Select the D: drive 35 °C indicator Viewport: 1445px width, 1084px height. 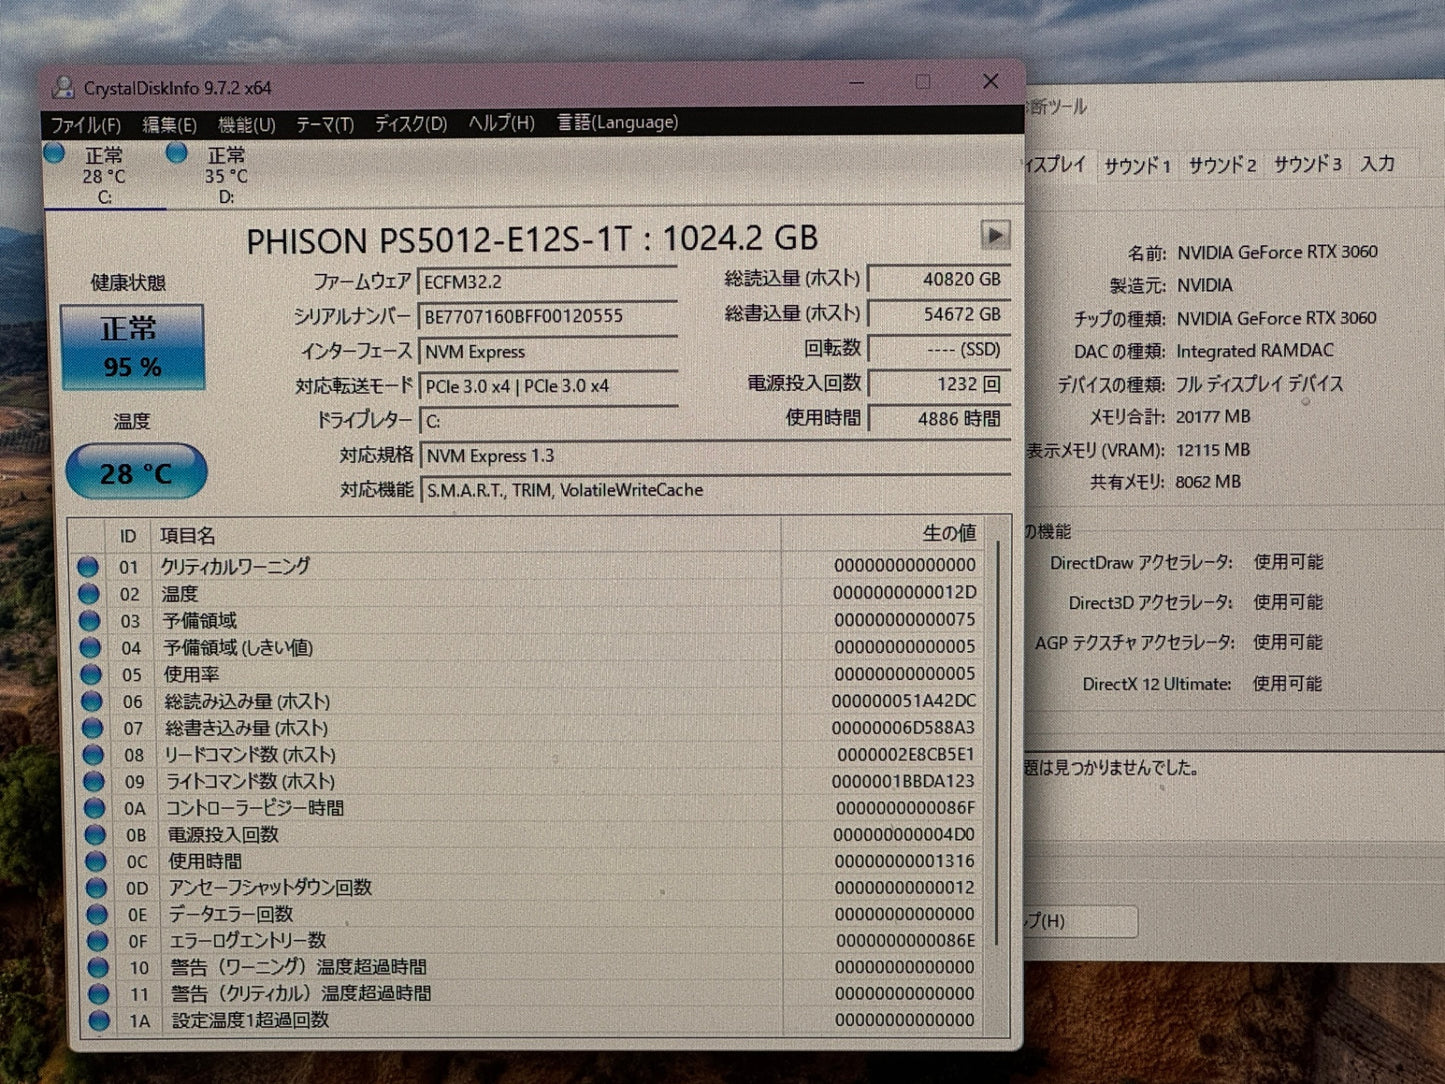[225, 175]
